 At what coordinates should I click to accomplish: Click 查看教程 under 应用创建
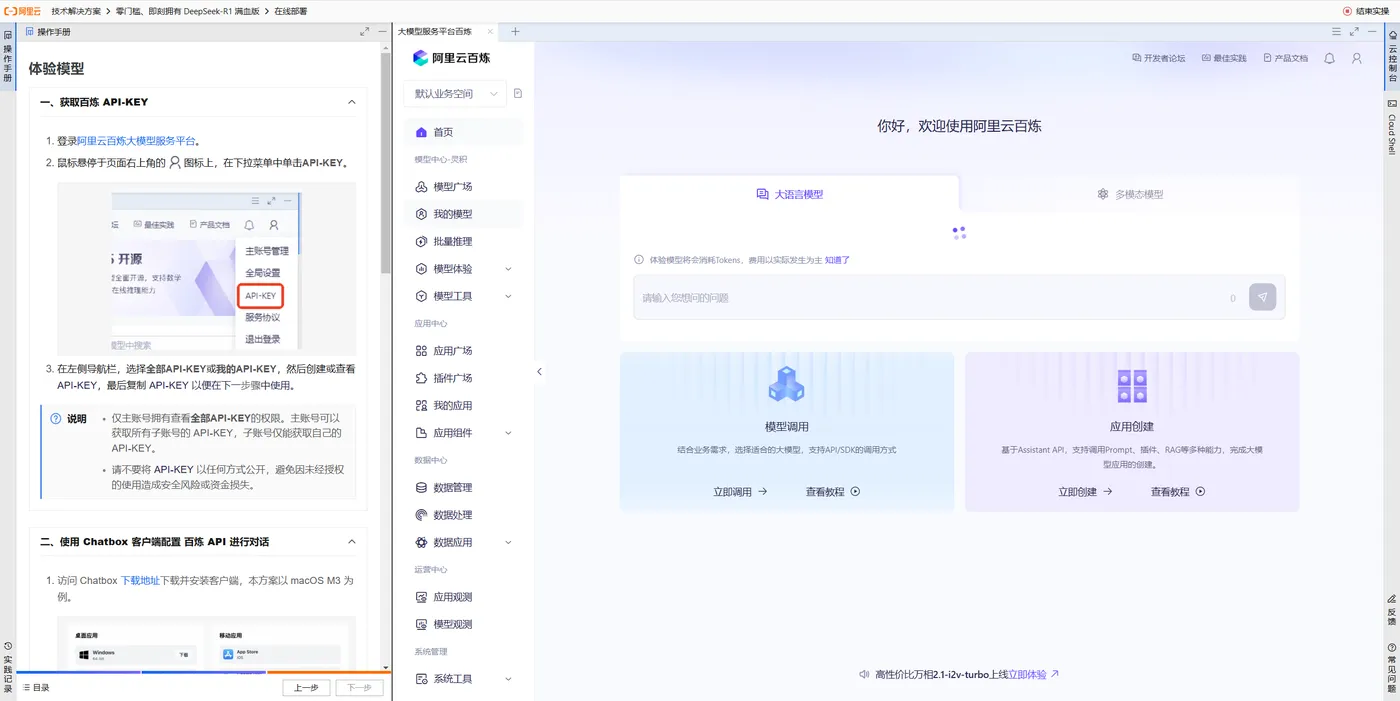pos(1178,492)
